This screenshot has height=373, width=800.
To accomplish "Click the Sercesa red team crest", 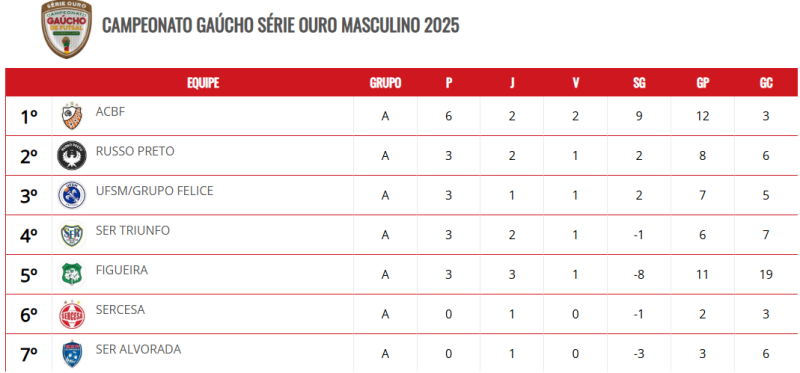I will [x=72, y=314].
